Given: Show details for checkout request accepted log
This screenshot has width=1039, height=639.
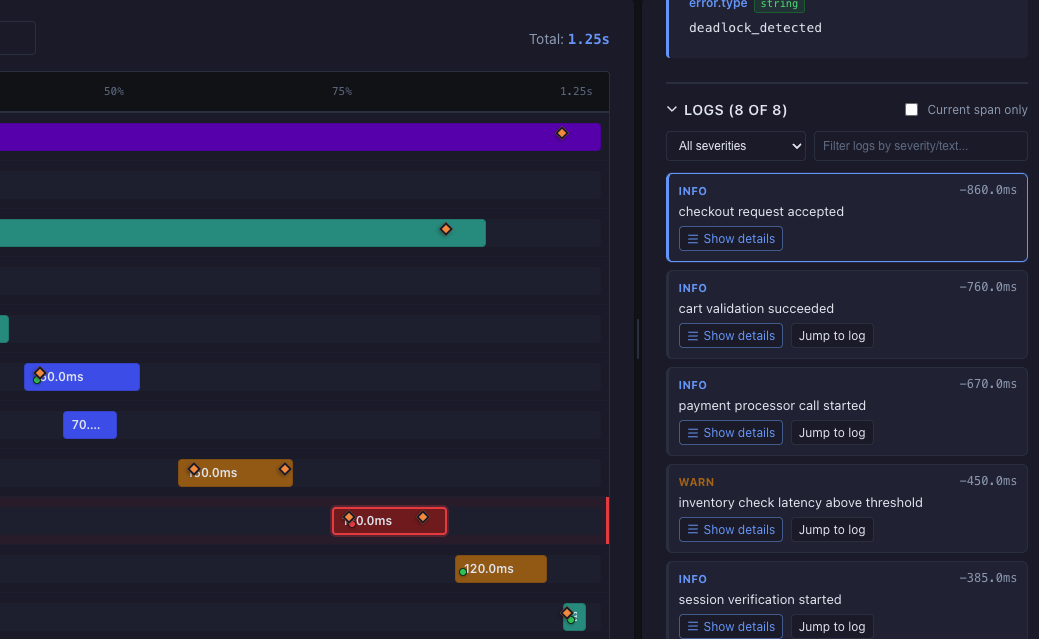Looking at the screenshot, I should pyautogui.click(x=731, y=239).
